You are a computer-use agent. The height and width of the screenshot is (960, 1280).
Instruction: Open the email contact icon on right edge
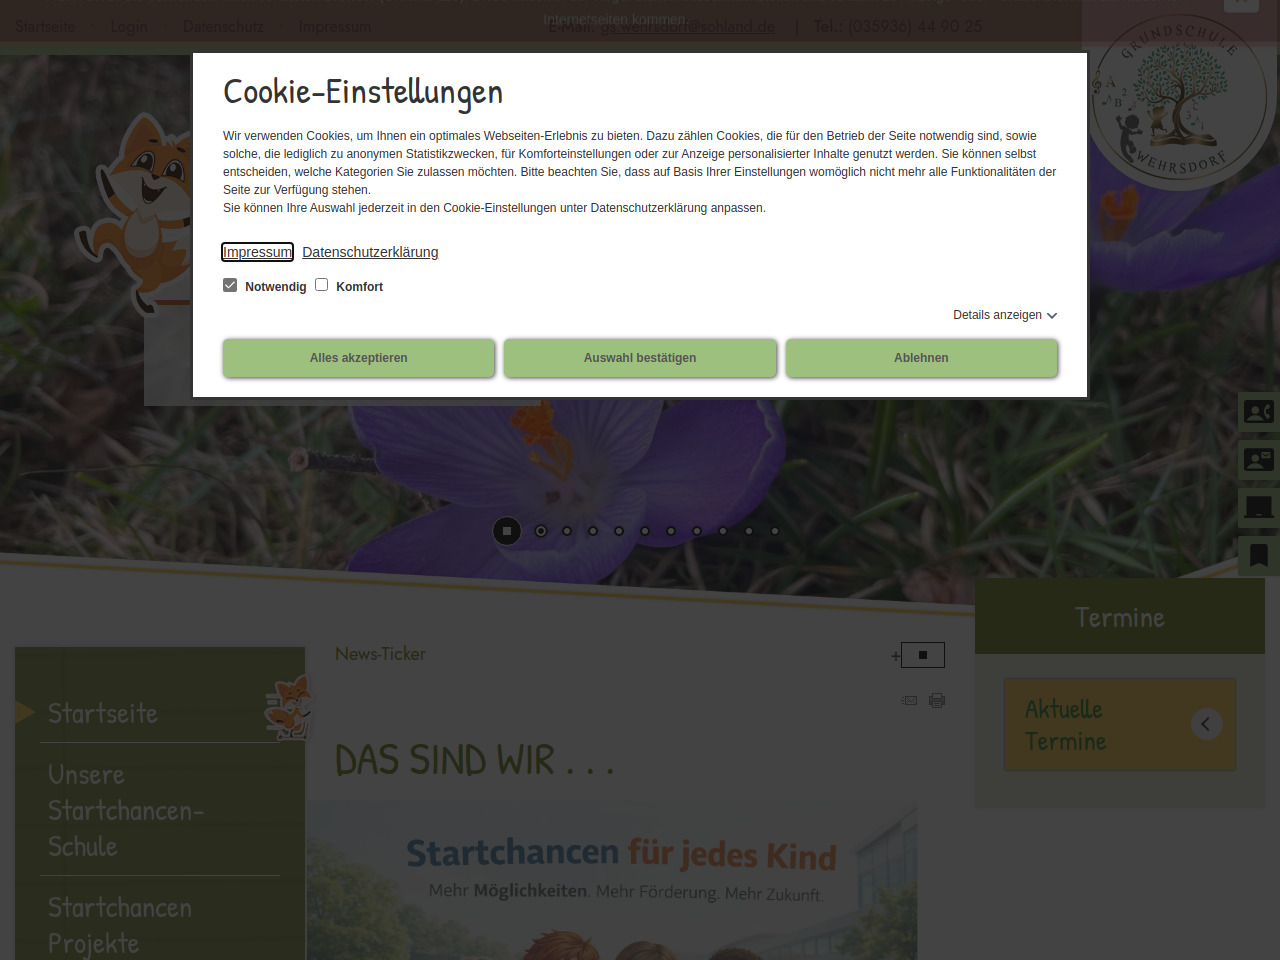coord(1258,460)
